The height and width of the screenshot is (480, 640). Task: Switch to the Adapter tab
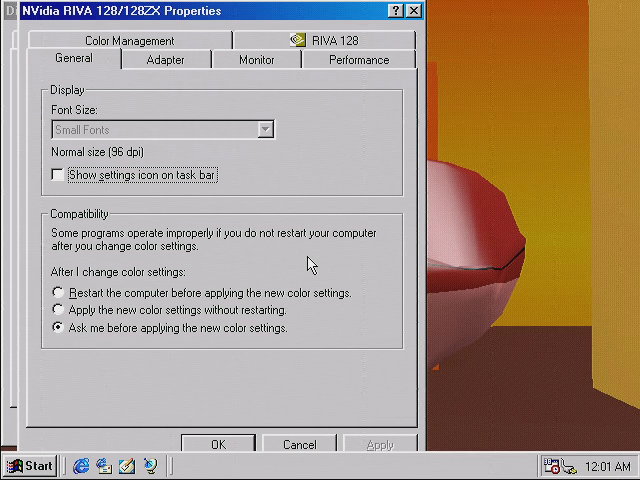[x=165, y=60]
